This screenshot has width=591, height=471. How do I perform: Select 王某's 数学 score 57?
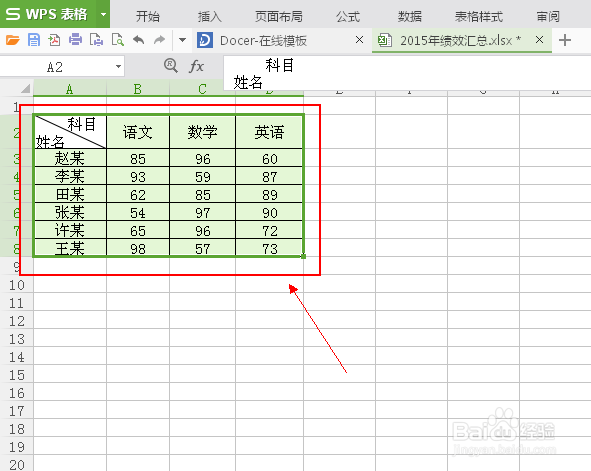coord(203,248)
